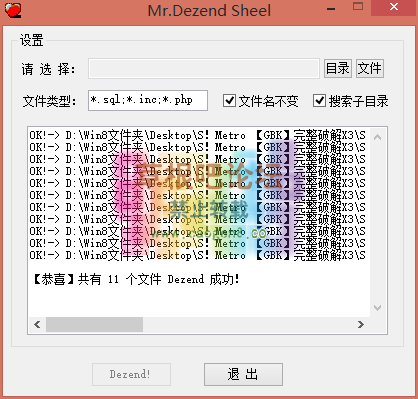Toggle the 文件名不变 checkbox

tap(229, 100)
